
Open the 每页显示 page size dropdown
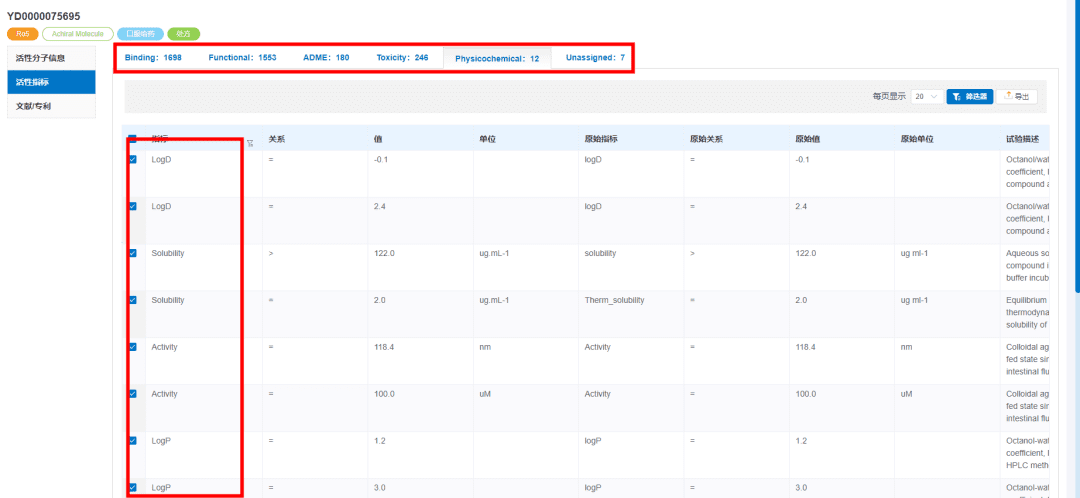[927, 97]
